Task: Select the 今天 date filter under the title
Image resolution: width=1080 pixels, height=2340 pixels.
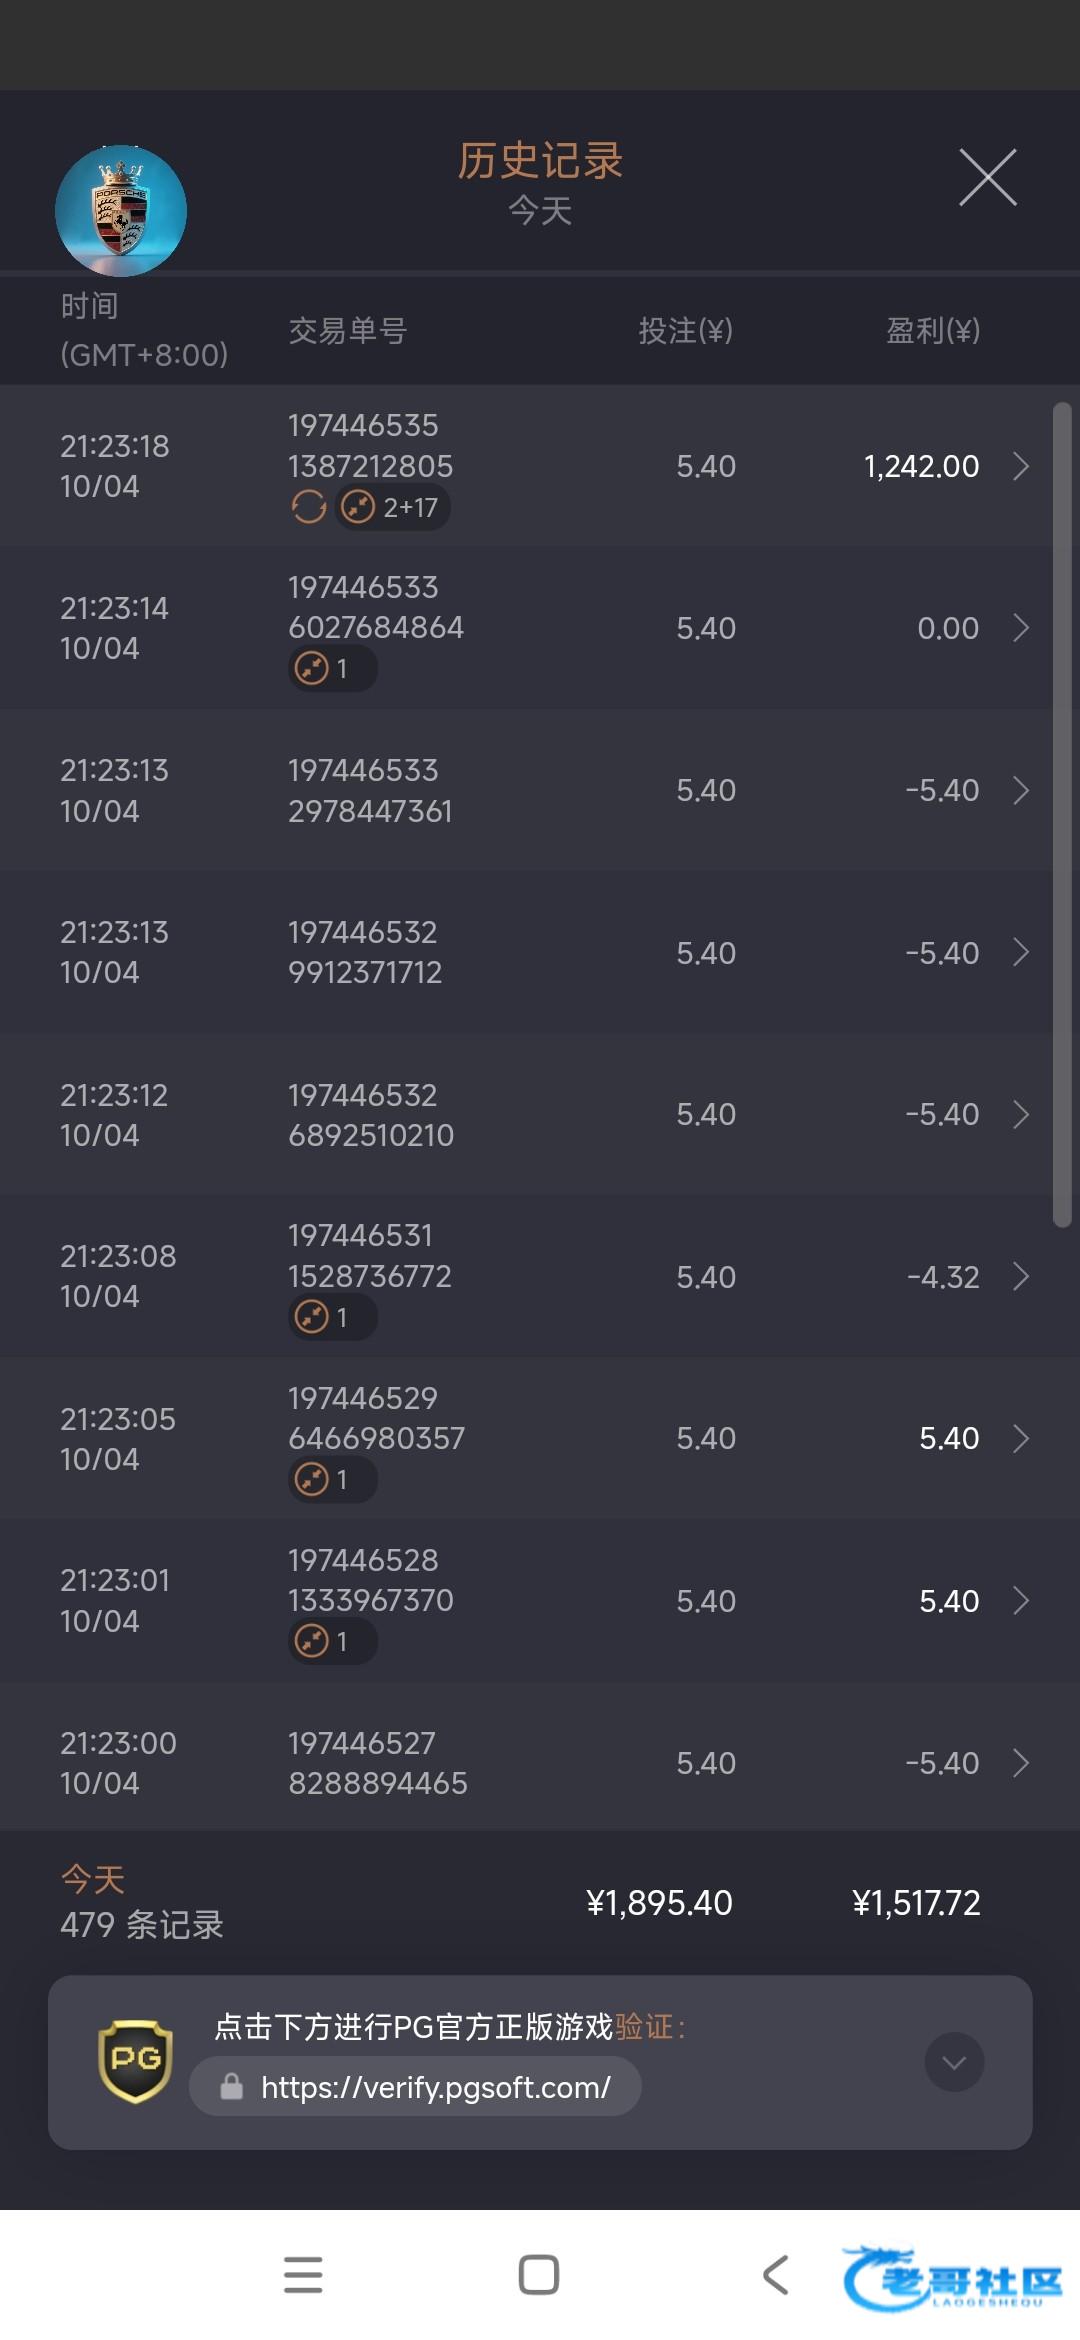Action: [x=540, y=211]
